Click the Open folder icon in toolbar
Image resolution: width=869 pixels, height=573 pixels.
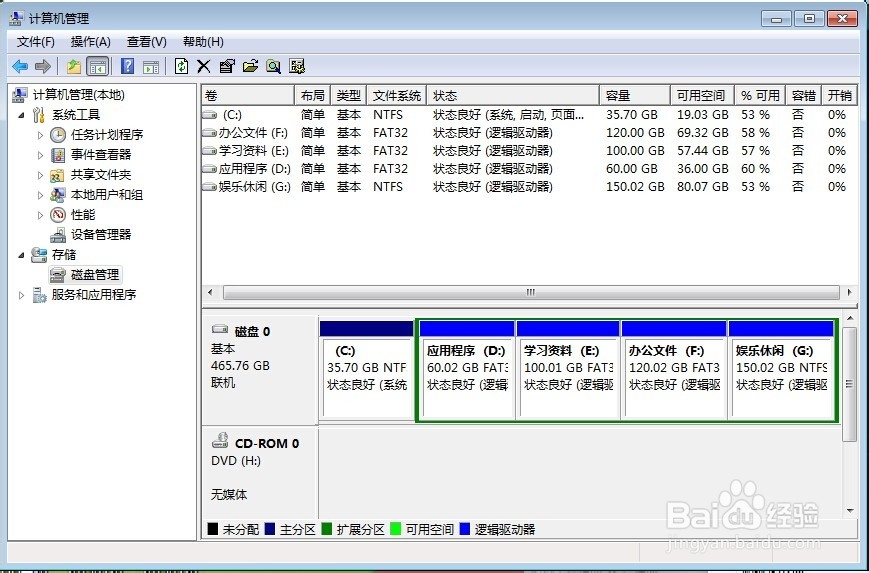tap(251, 66)
